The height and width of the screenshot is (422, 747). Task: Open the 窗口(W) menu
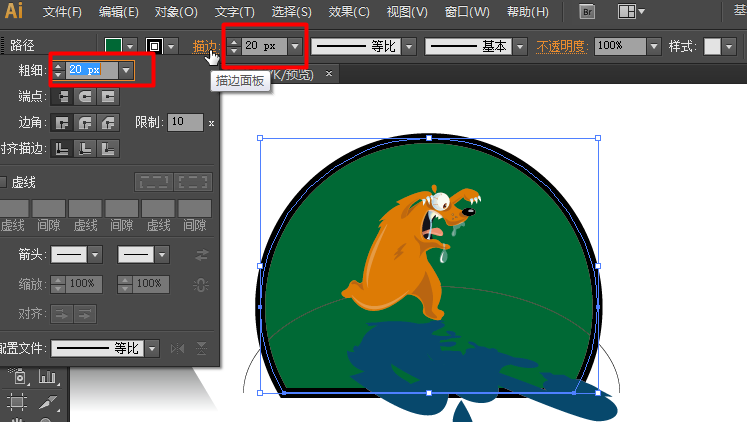click(467, 12)
